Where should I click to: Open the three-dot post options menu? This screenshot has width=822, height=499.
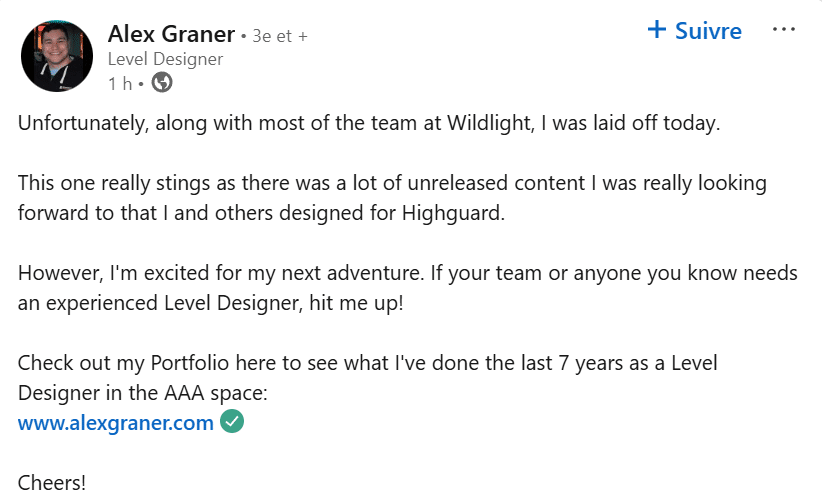coord(784,30)
